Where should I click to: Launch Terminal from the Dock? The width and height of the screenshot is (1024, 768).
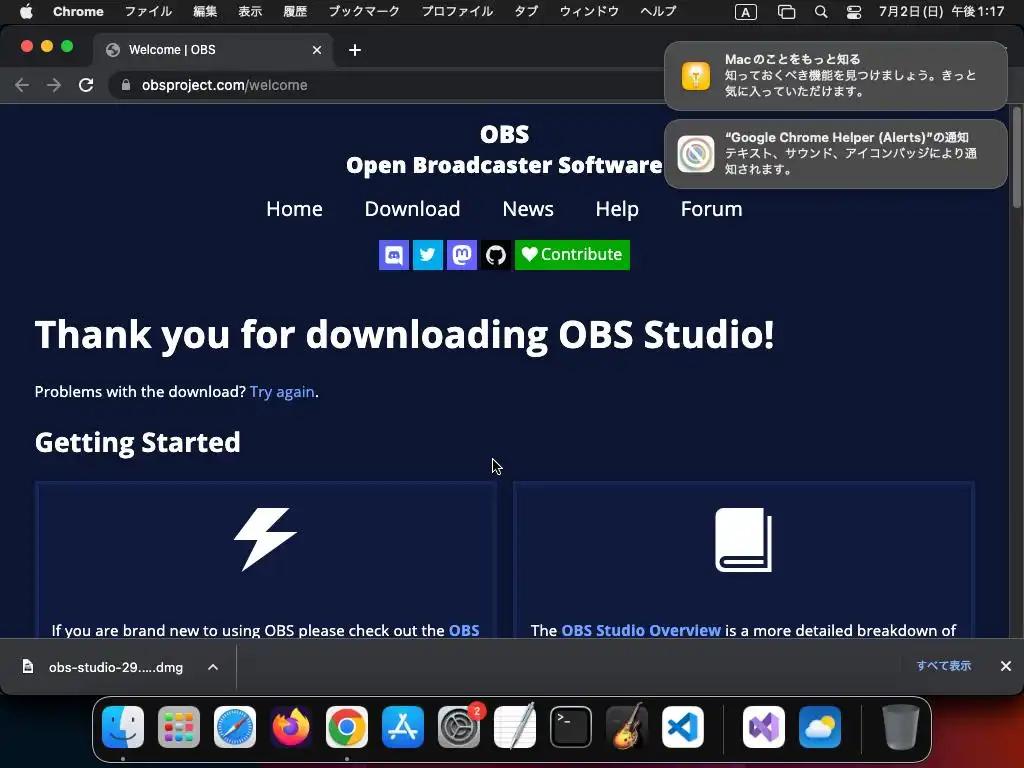pyautogui.click(x=571, y=727)
